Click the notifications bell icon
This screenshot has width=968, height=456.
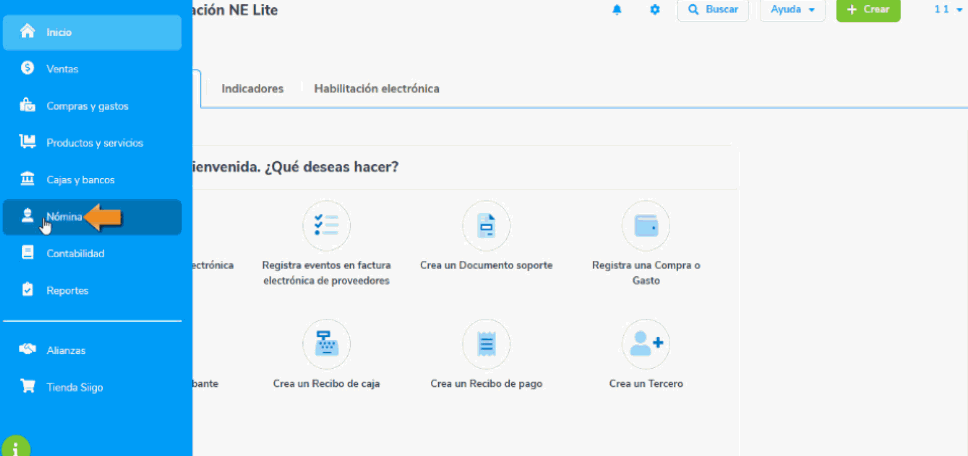617,10
